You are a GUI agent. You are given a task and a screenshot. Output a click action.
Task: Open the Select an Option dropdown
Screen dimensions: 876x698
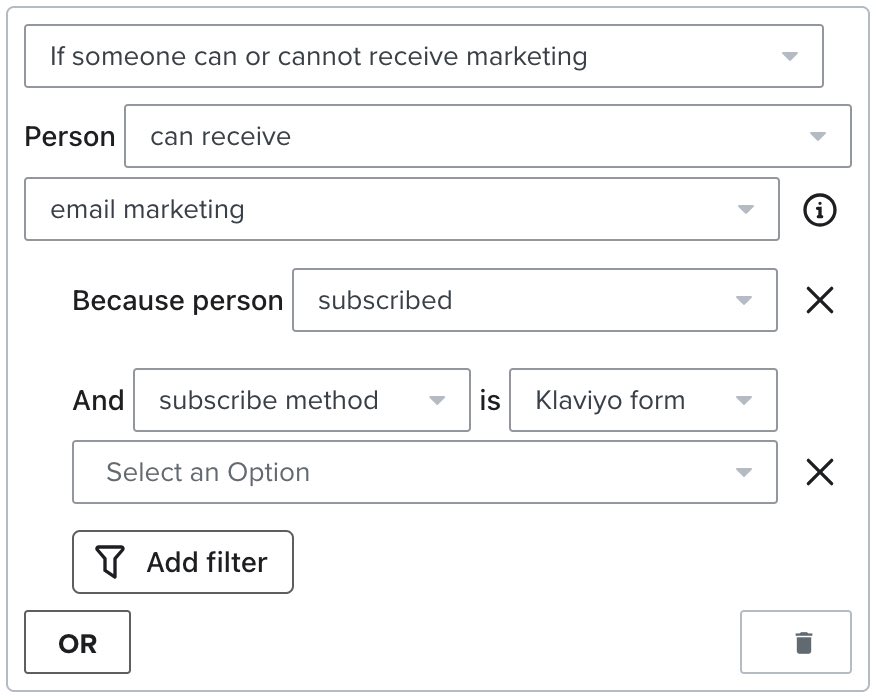[425, 471]
